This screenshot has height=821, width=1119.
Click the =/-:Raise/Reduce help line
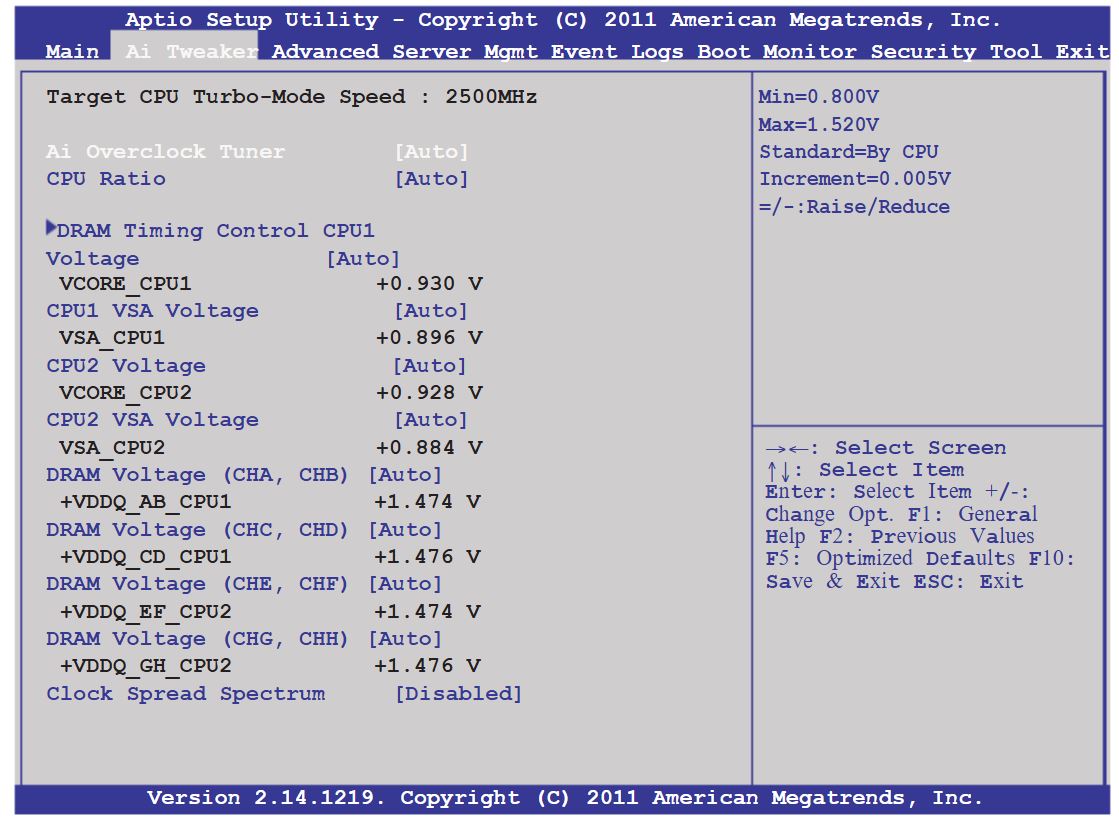point(854,207)
